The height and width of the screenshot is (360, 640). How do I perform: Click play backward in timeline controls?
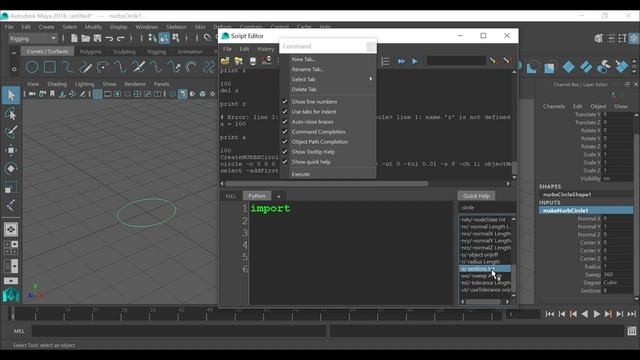585,314
